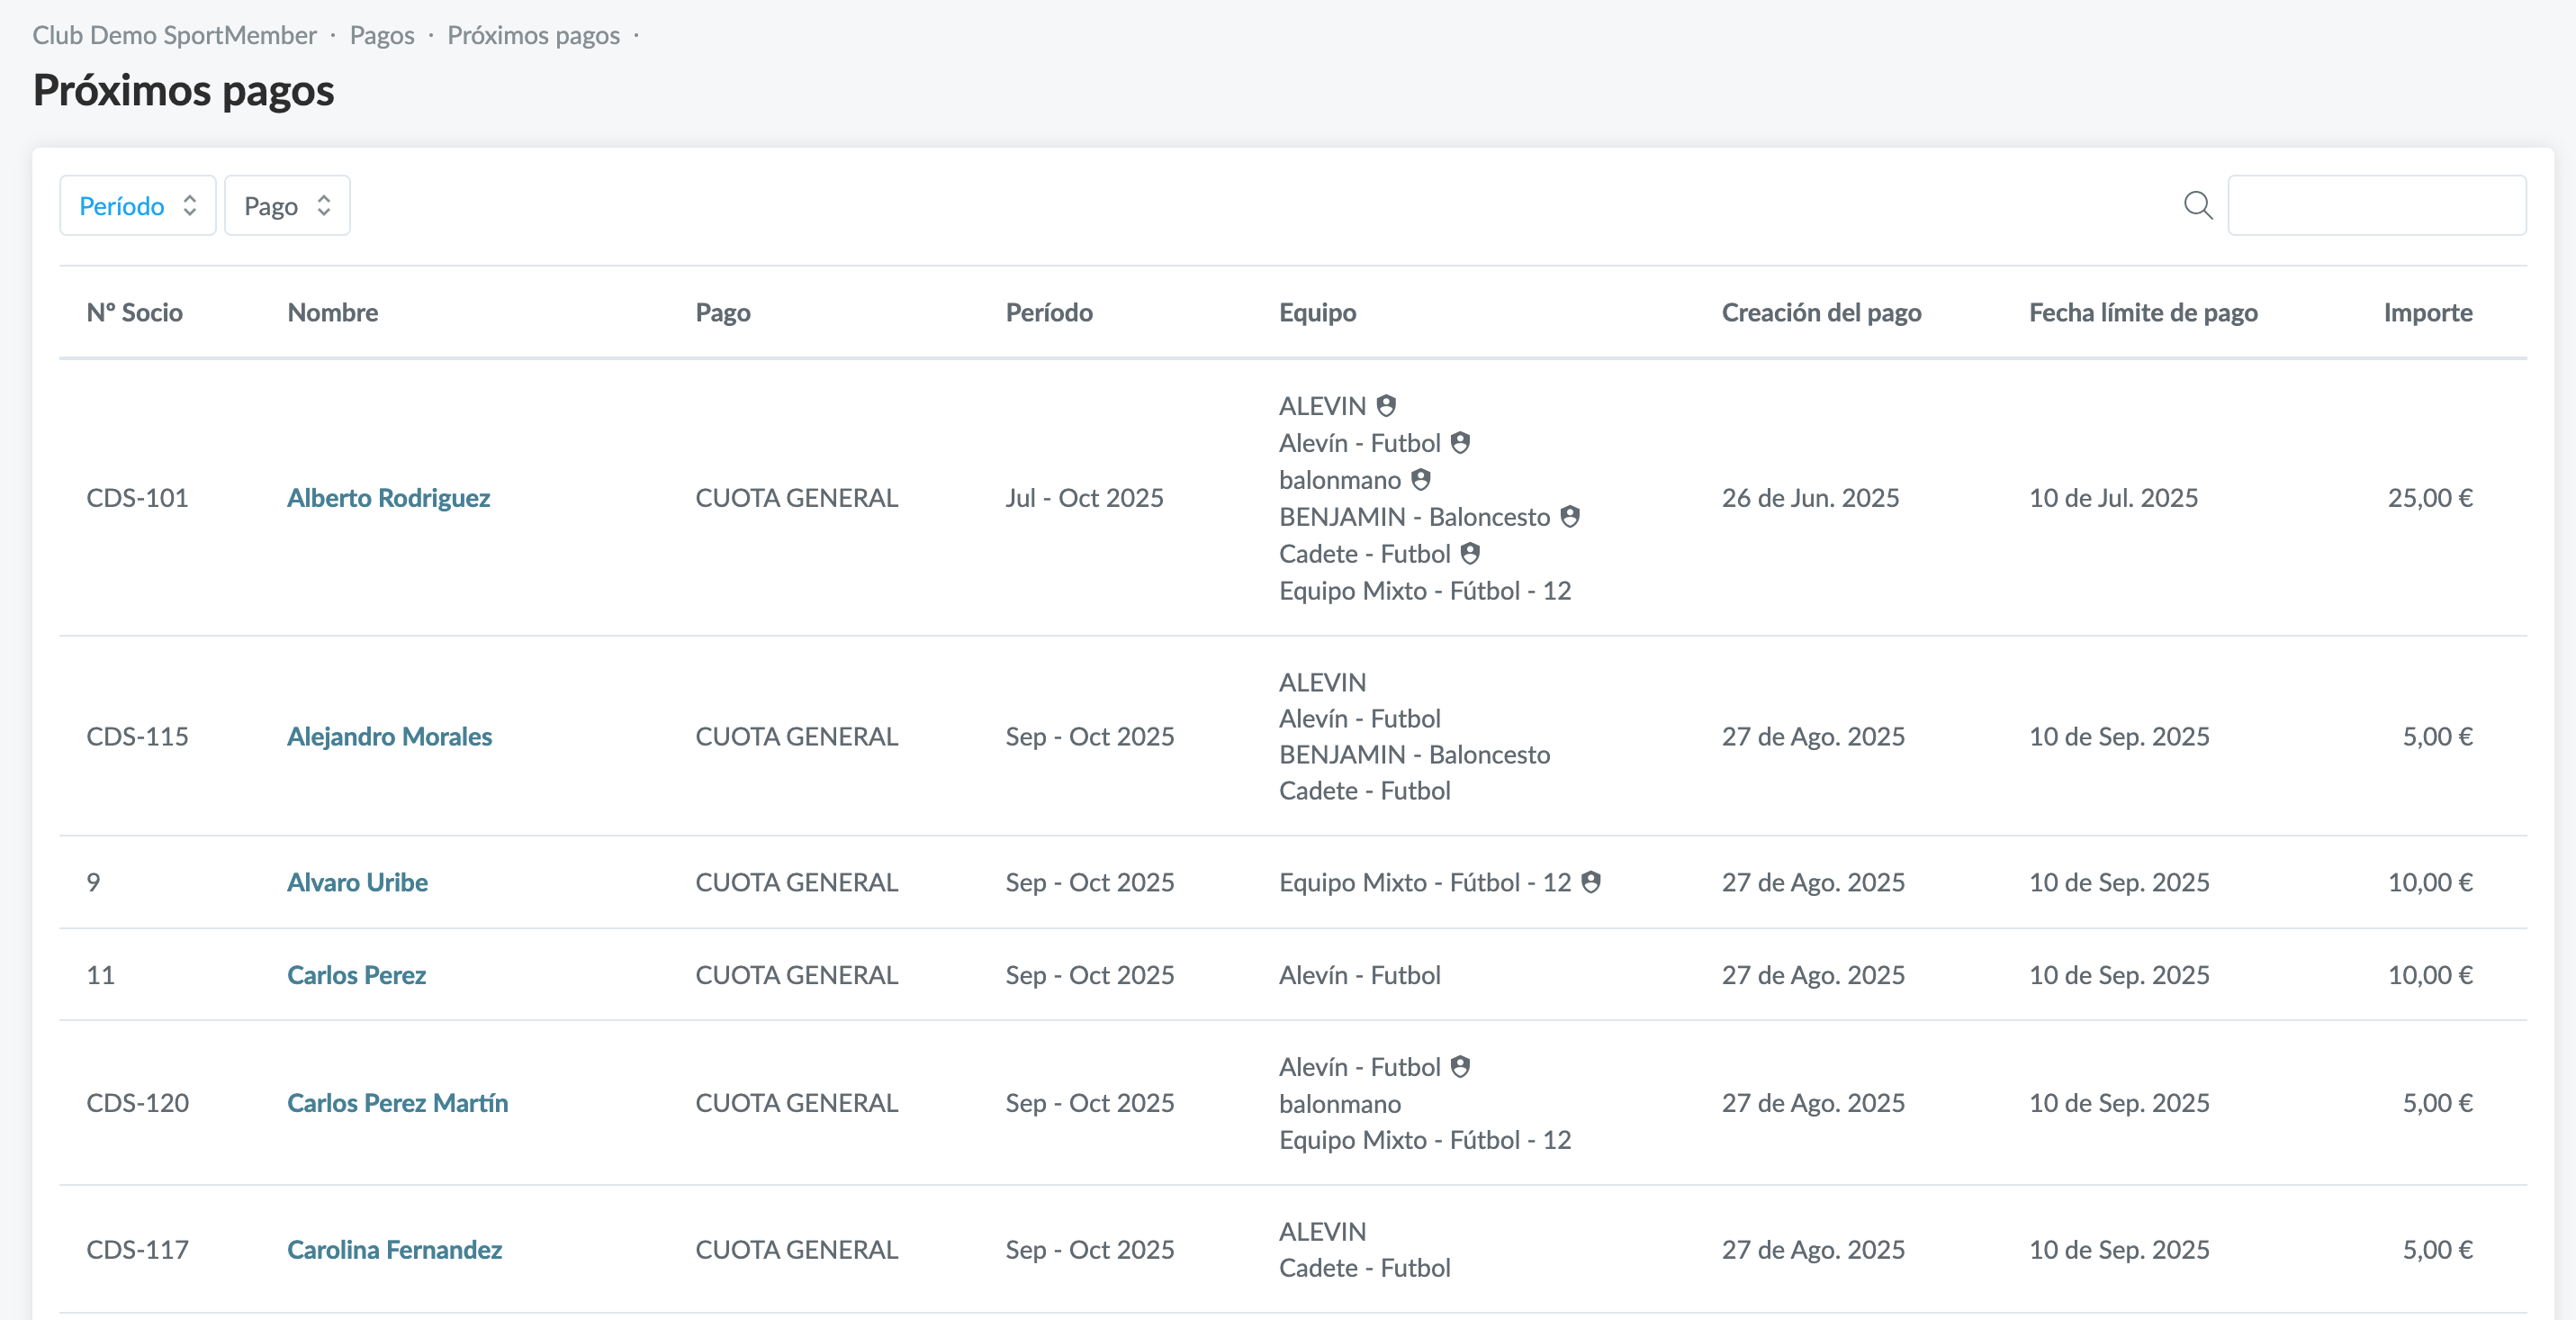Click the search magnifier icon
The image size is (2576, 1320).
tap(2197, 206)
